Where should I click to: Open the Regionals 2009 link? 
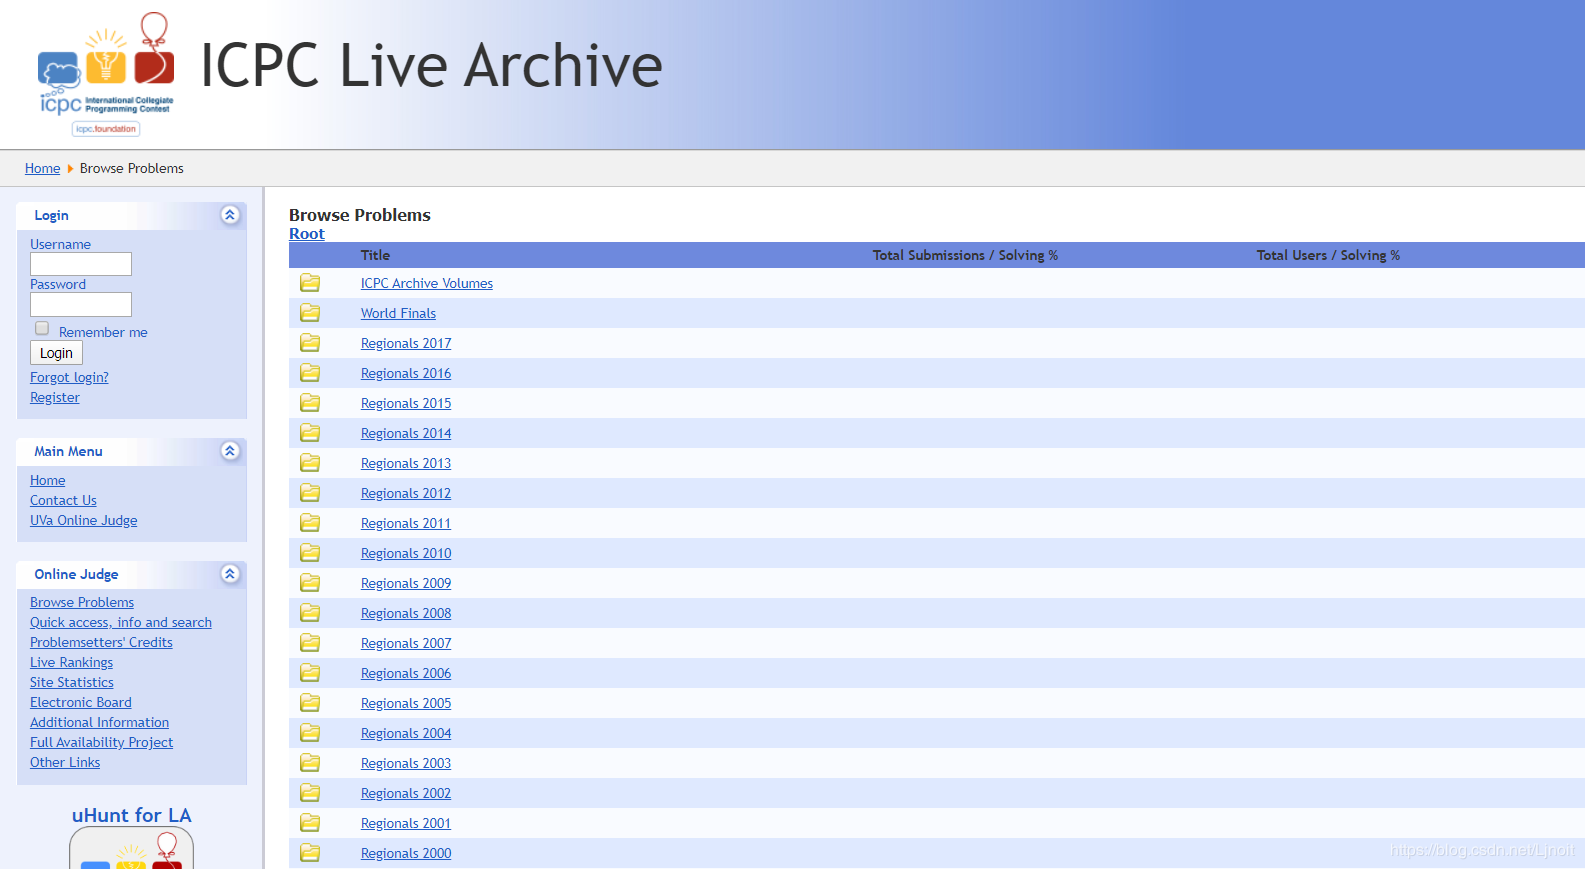[x=406, y=583]
